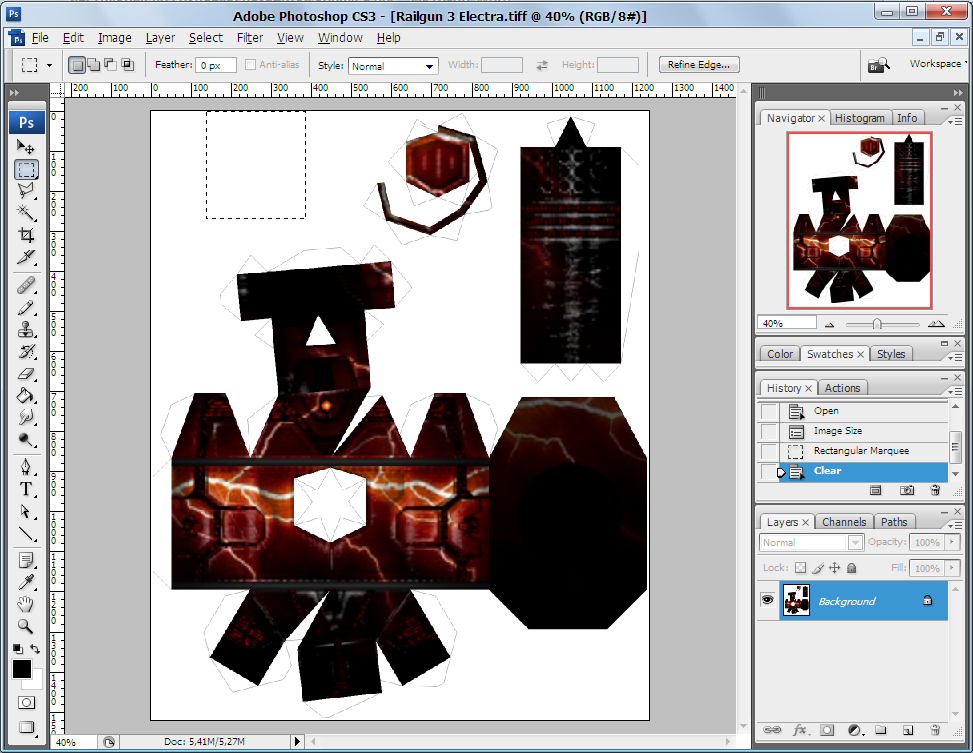Open the layer Fill slider arrow
Viewport: 973px width, 753px height.
click(951, 568)
